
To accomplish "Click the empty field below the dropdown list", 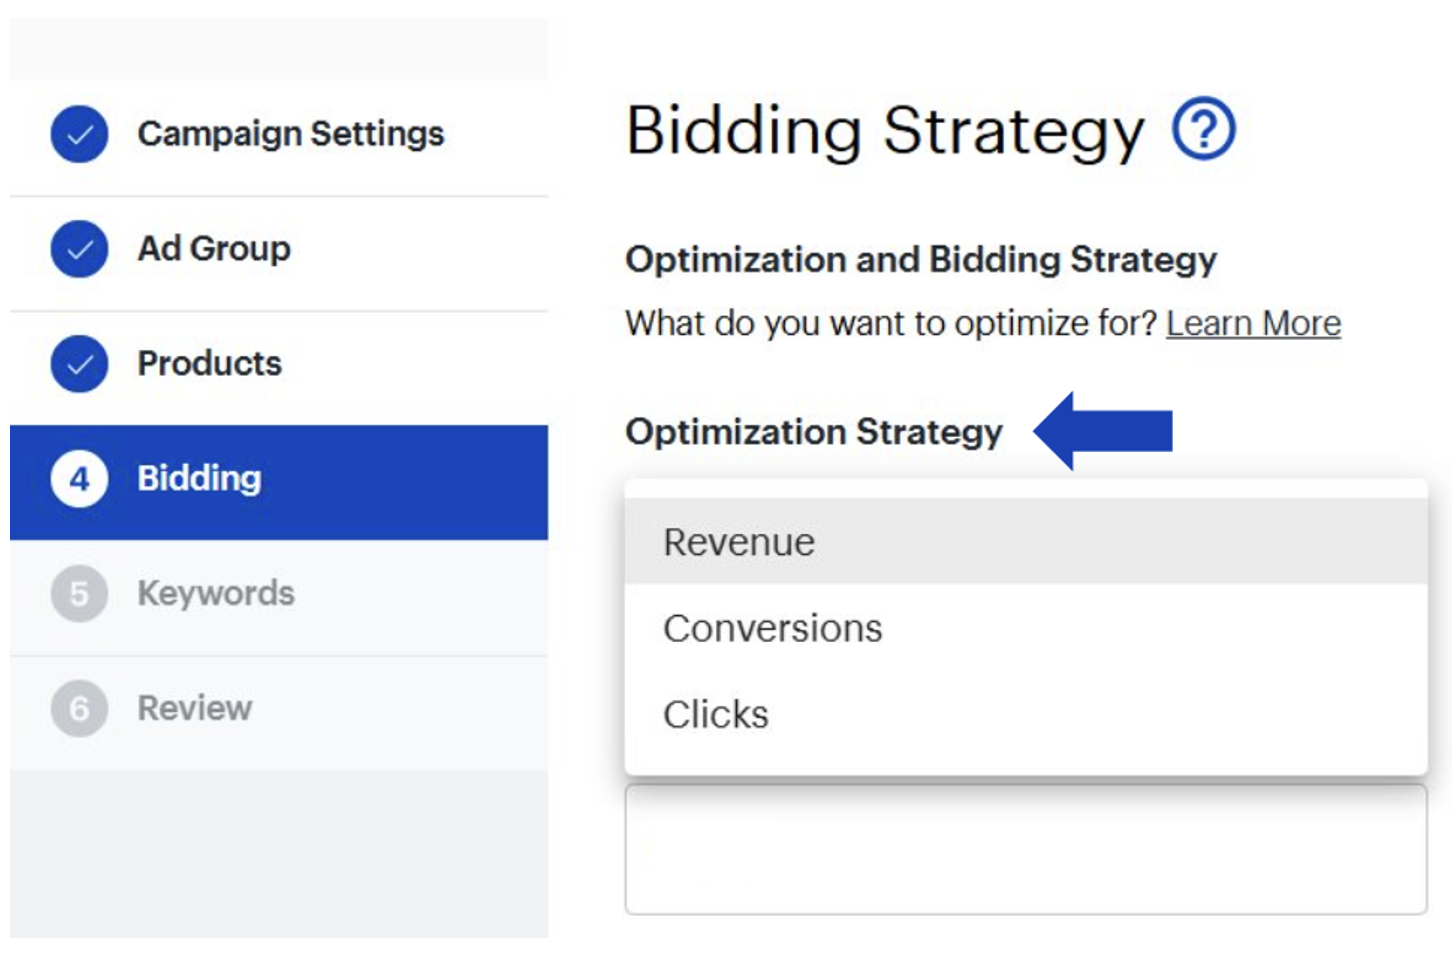I will pyautogui.click(x=1025, y=850).
